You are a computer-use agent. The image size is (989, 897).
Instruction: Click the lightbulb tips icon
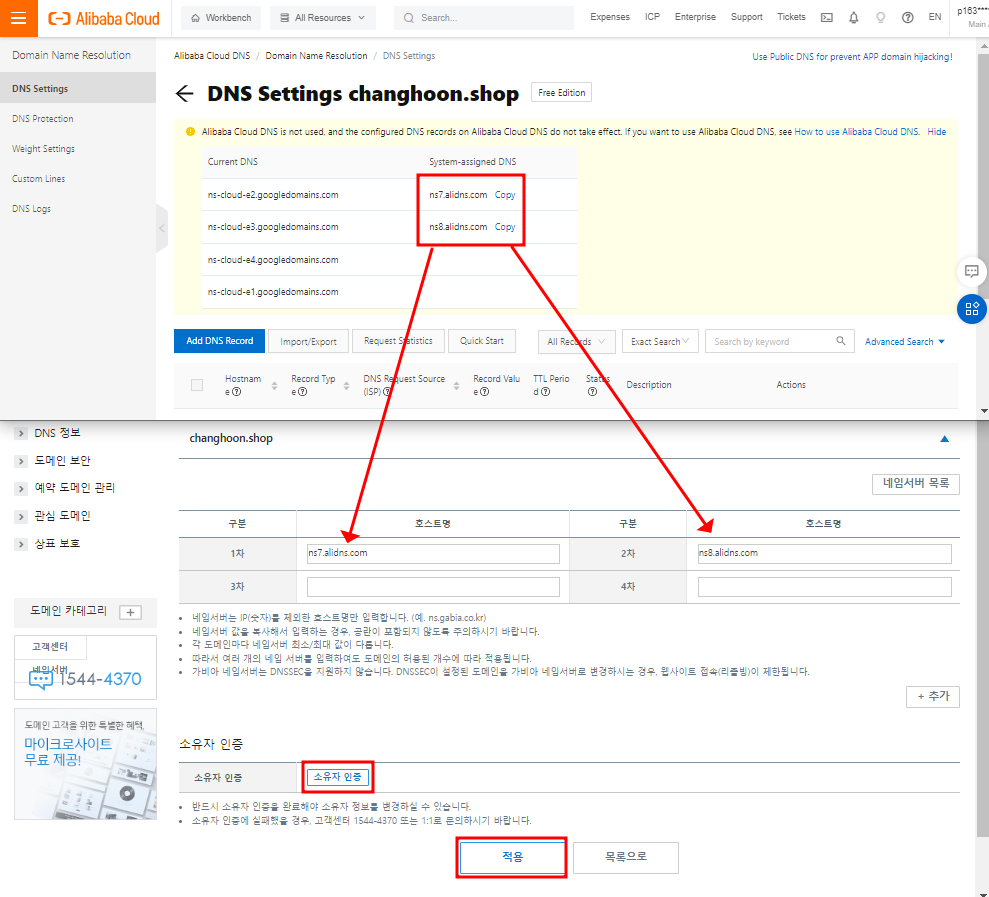[881, 18]
